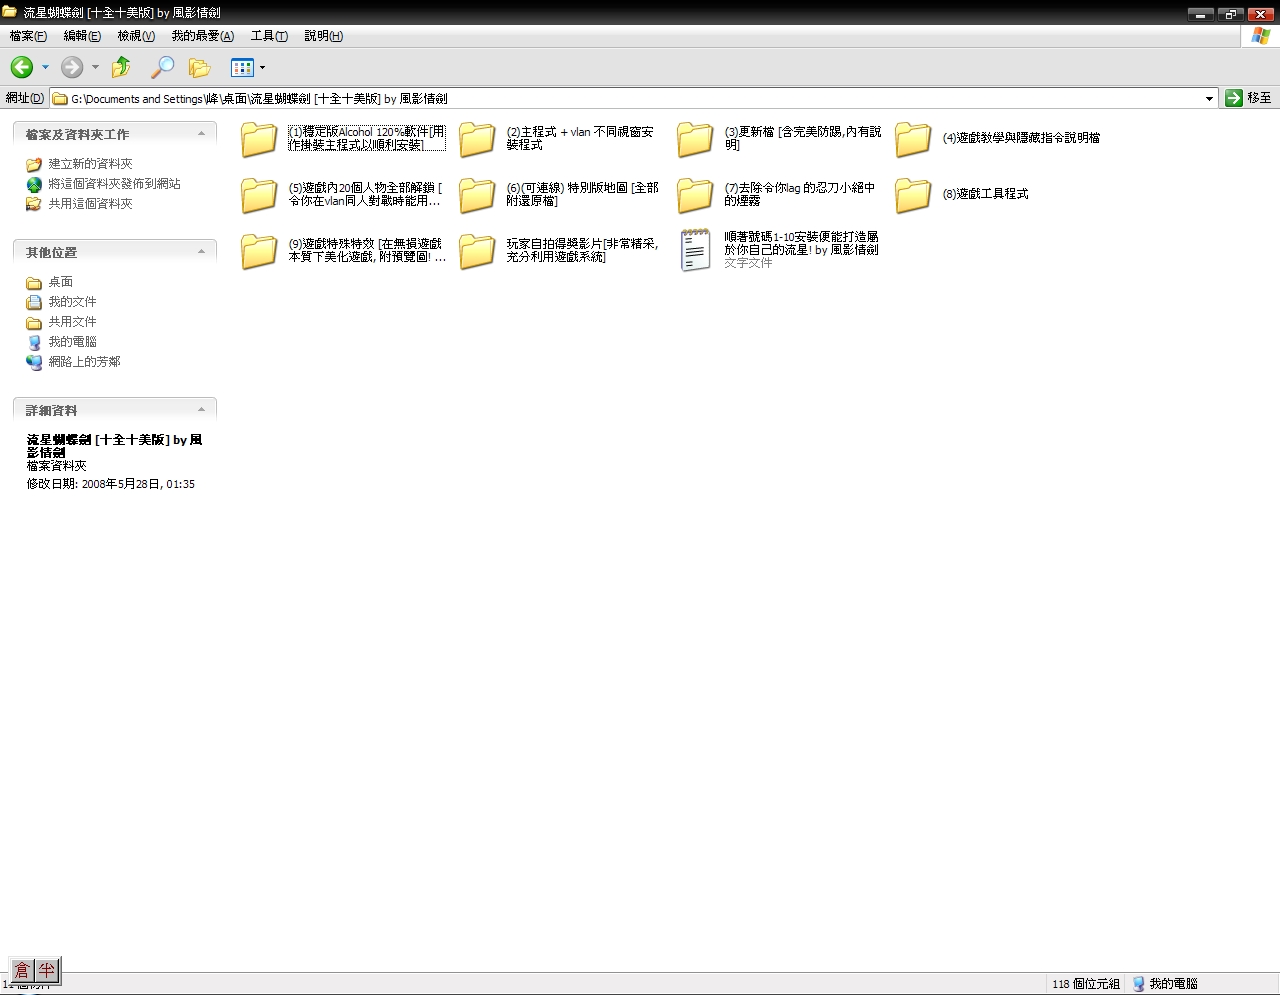Open the 檢視(V) menu
The width and height of the screenshot is (1280, 995).
[x=136, y=36]
